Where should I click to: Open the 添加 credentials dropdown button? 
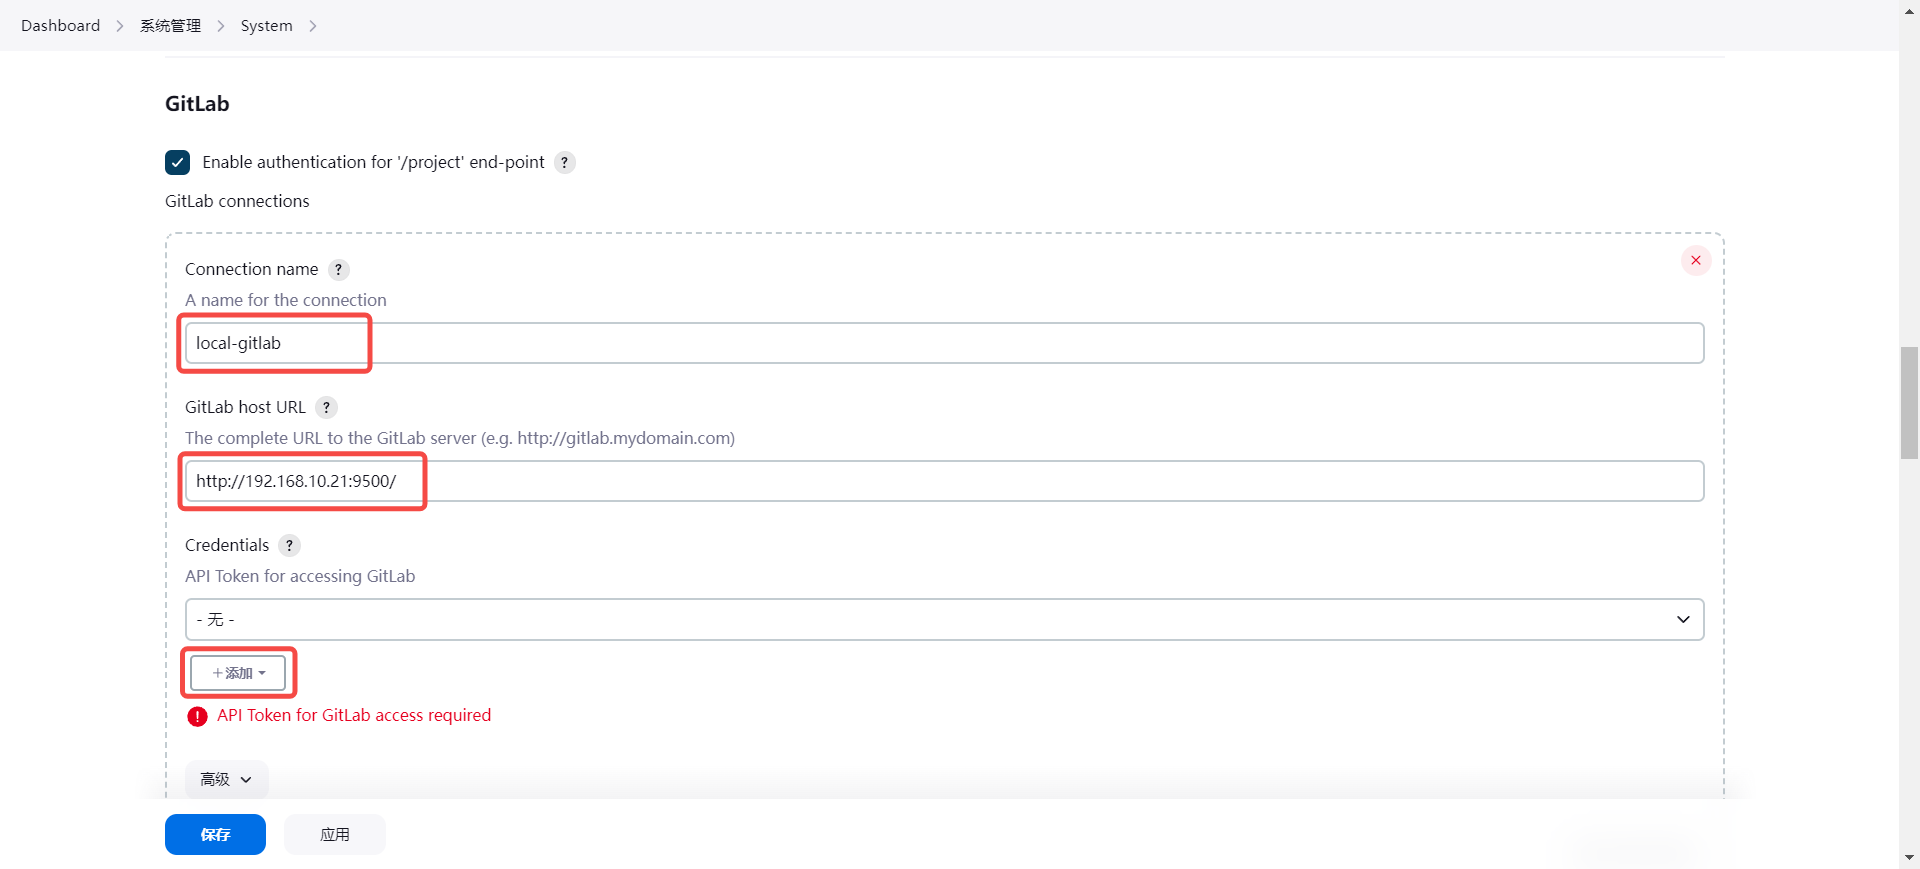(239, 673)
